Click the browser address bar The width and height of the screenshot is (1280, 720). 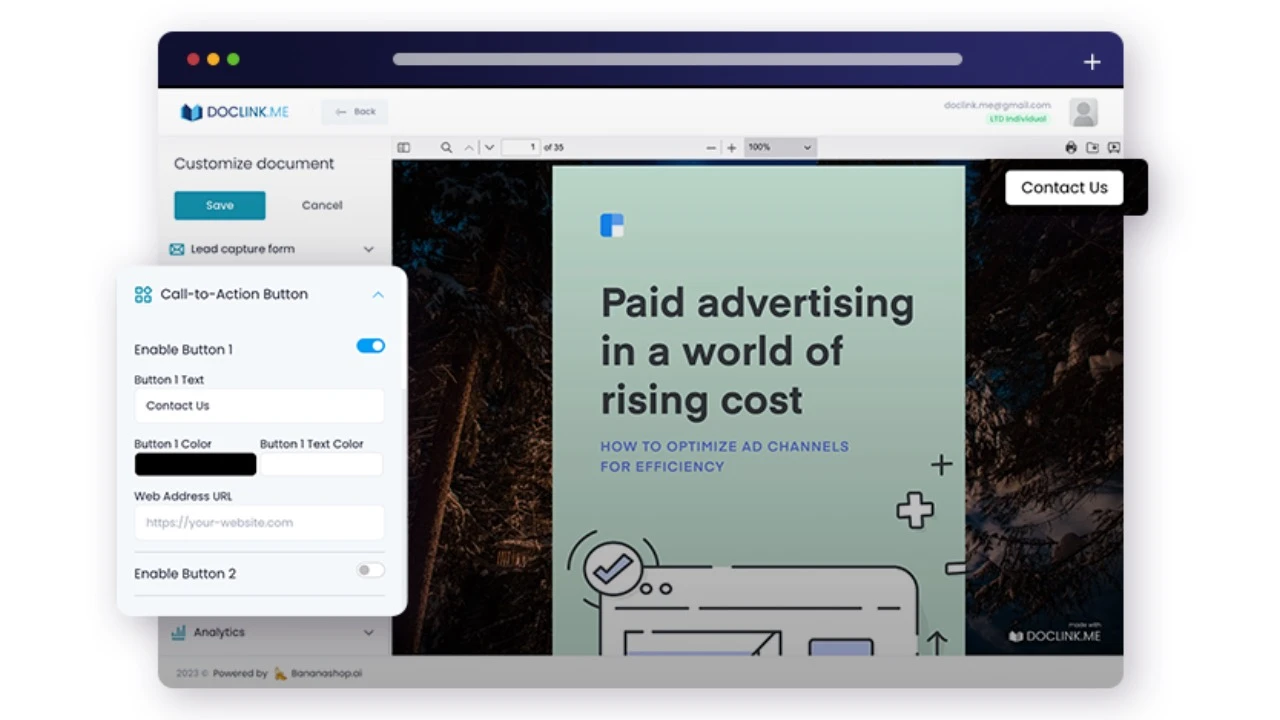677,59
